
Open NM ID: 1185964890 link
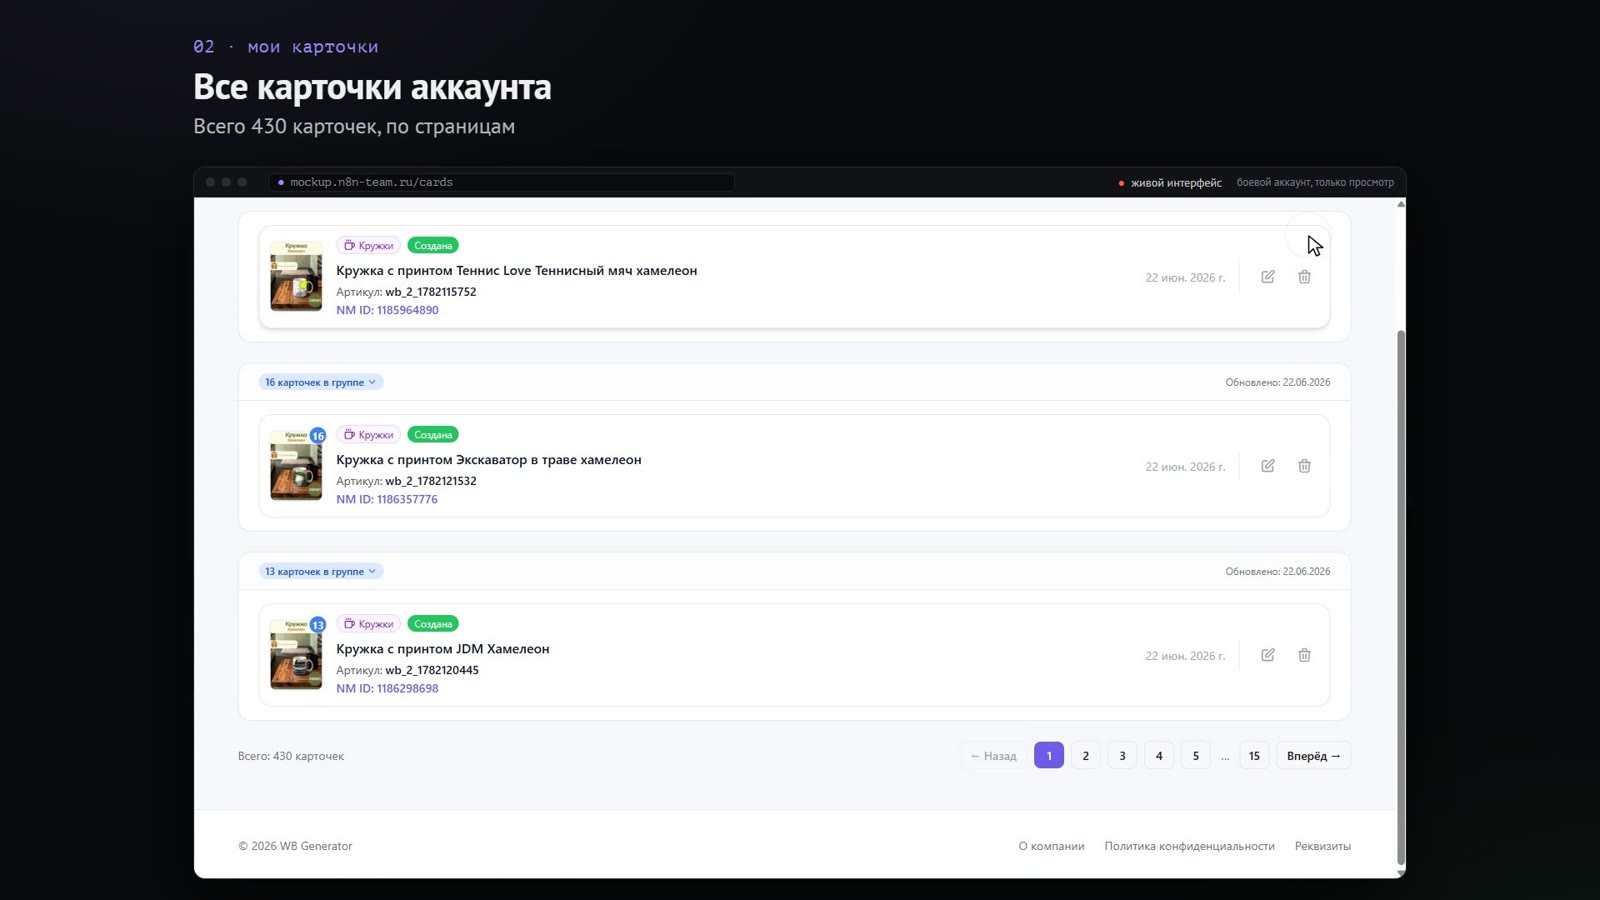pos(387,310)
